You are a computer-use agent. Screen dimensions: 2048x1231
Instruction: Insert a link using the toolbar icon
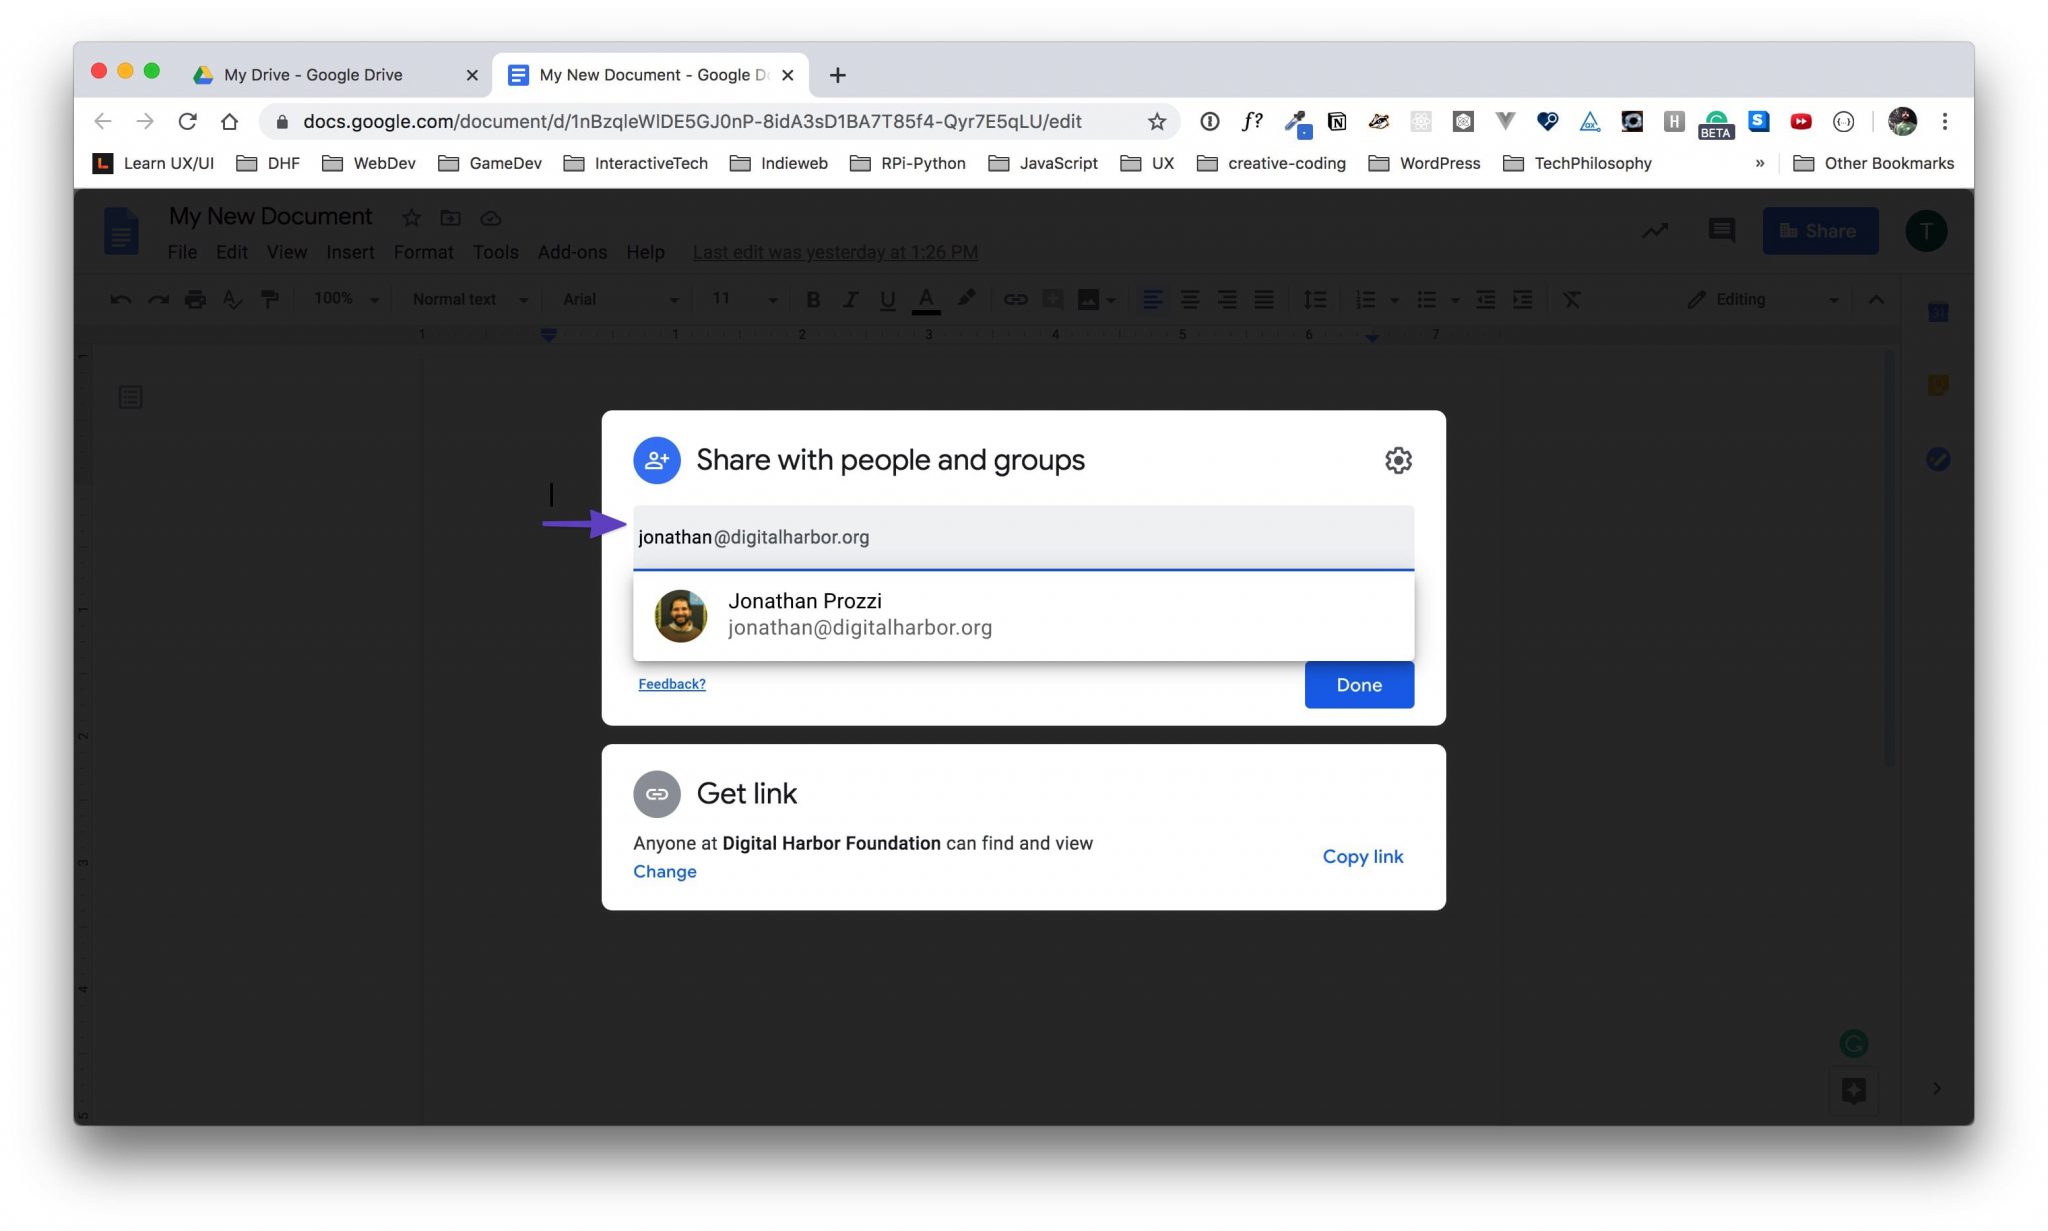pos(1016,299)
